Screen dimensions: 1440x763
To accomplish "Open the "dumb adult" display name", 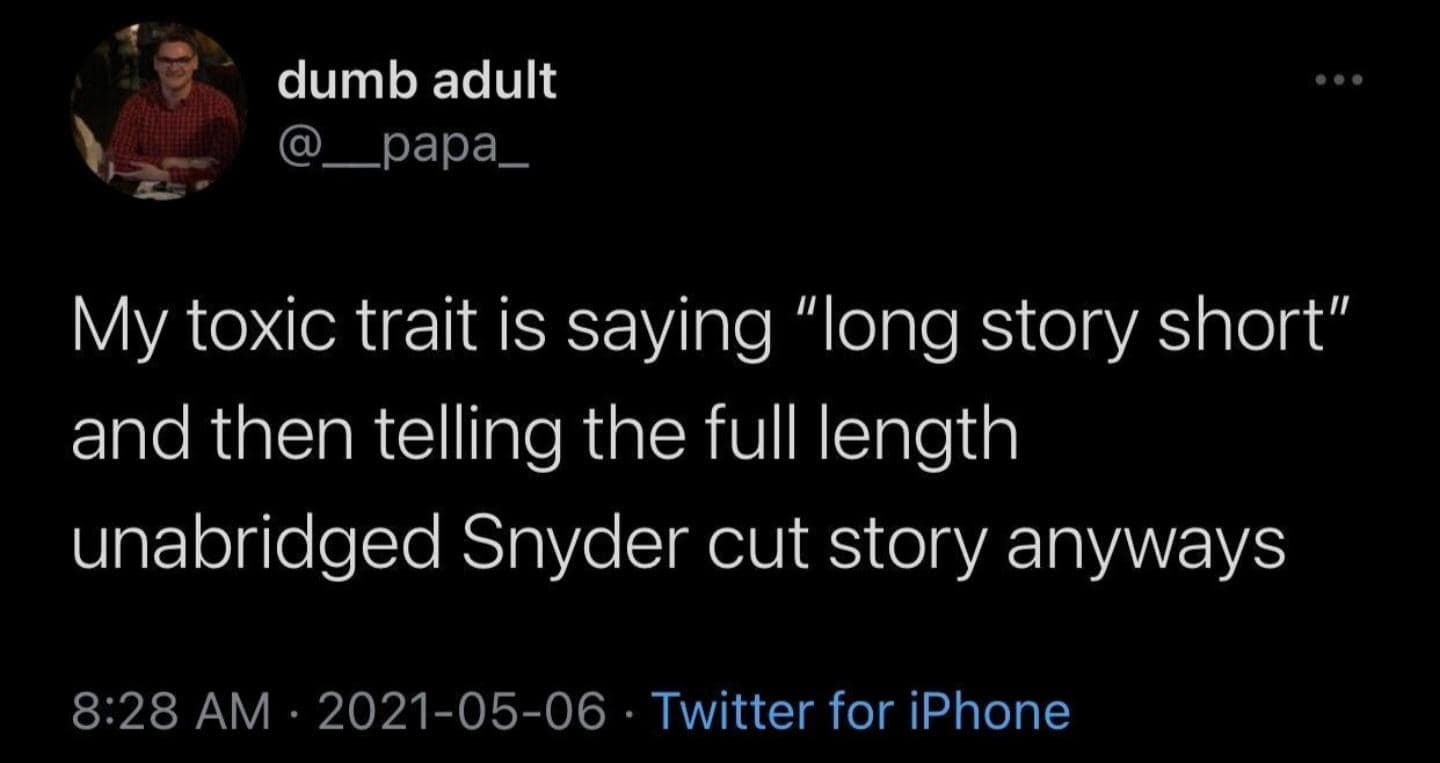I will pyautogui.click(x=416, y=81).
